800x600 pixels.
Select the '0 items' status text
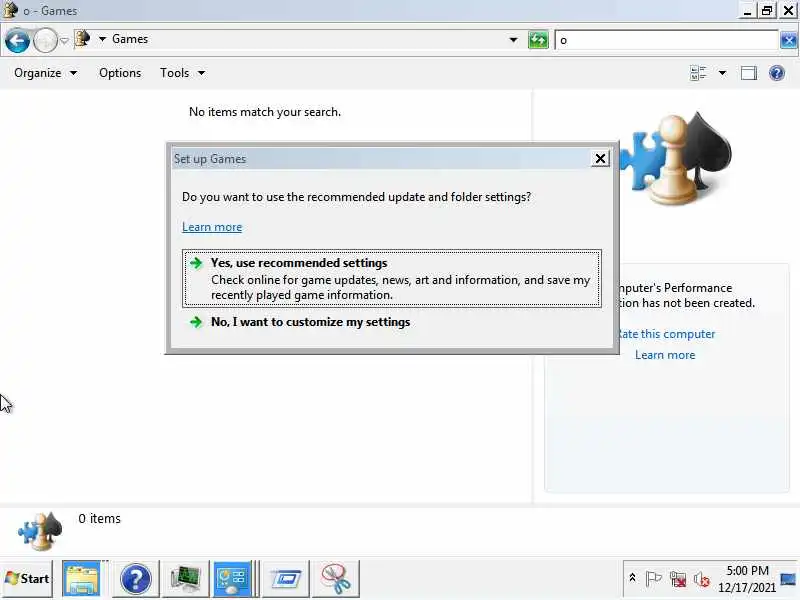(x=99, y=518)
